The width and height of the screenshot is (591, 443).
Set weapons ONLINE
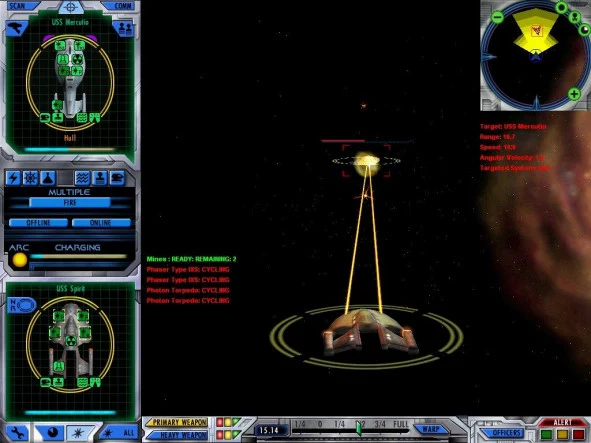(x=101, y=223)
